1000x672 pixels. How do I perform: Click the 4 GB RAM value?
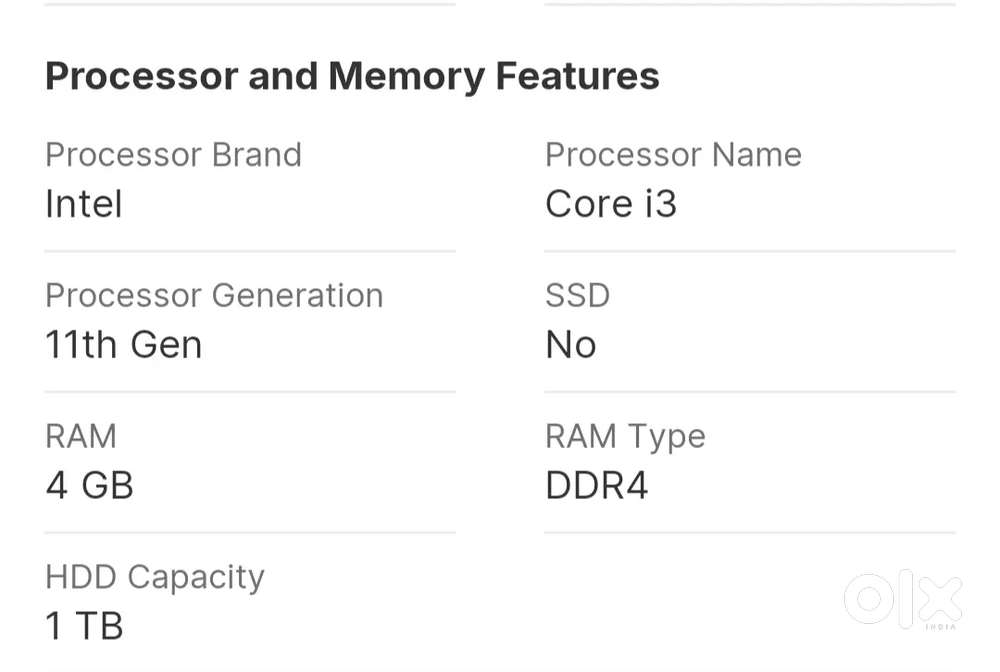(x=90, y=486)
